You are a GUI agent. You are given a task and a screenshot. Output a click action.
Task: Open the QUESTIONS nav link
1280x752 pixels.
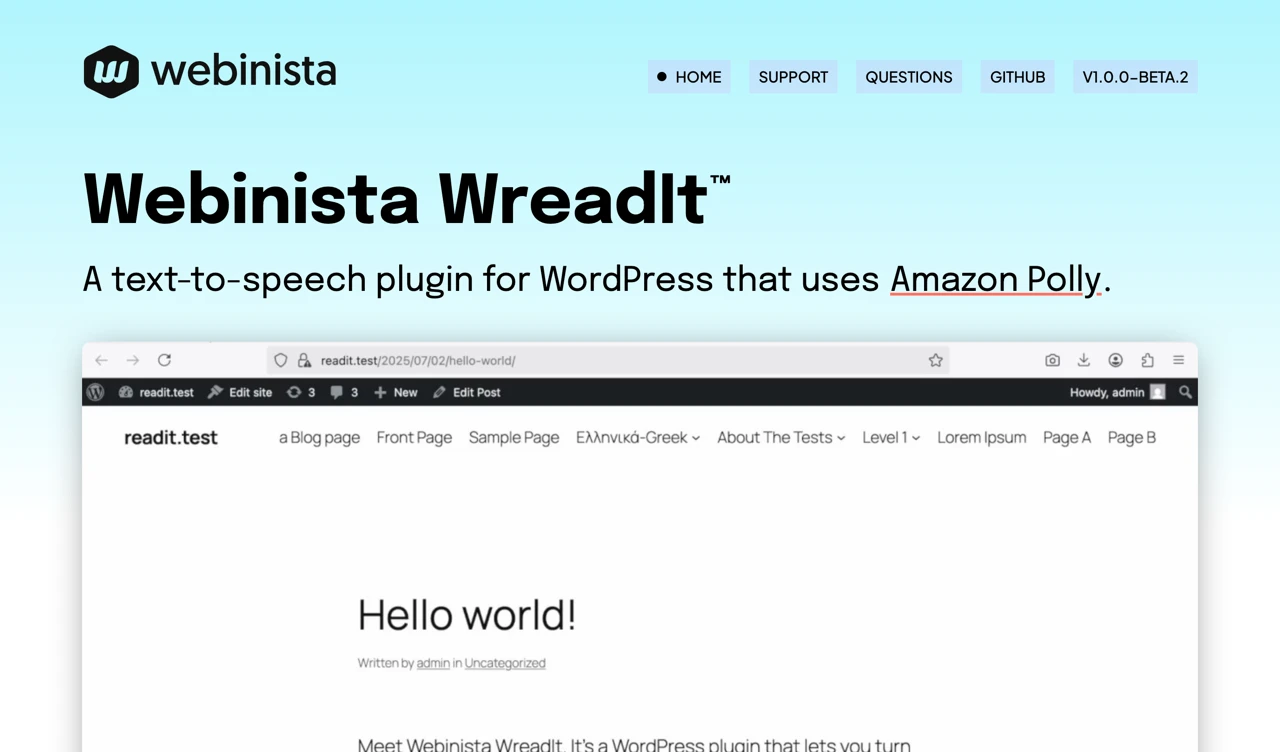(909, 77)
